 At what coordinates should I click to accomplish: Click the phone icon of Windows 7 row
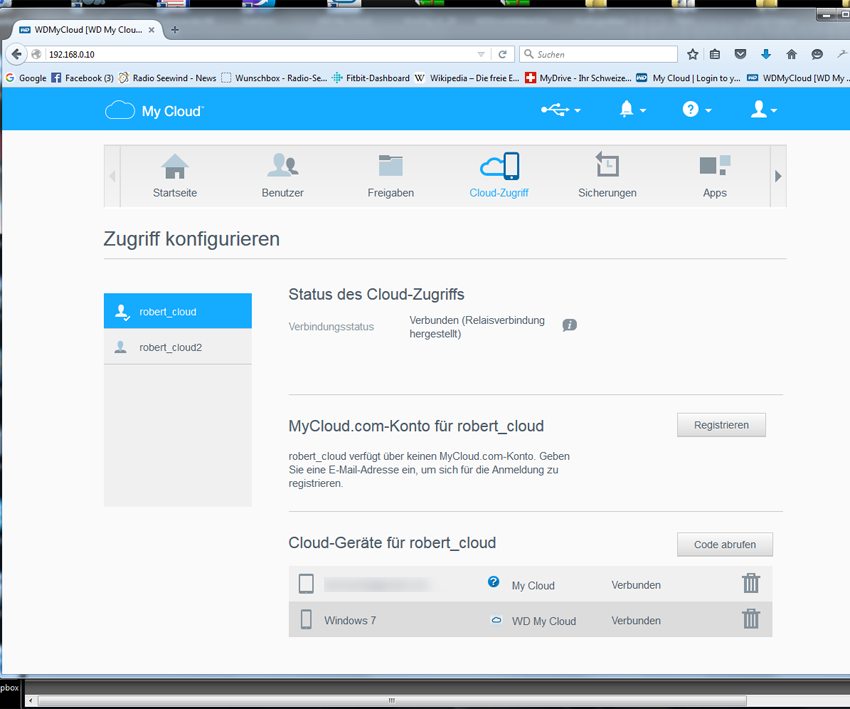click(x=306, y=619)
